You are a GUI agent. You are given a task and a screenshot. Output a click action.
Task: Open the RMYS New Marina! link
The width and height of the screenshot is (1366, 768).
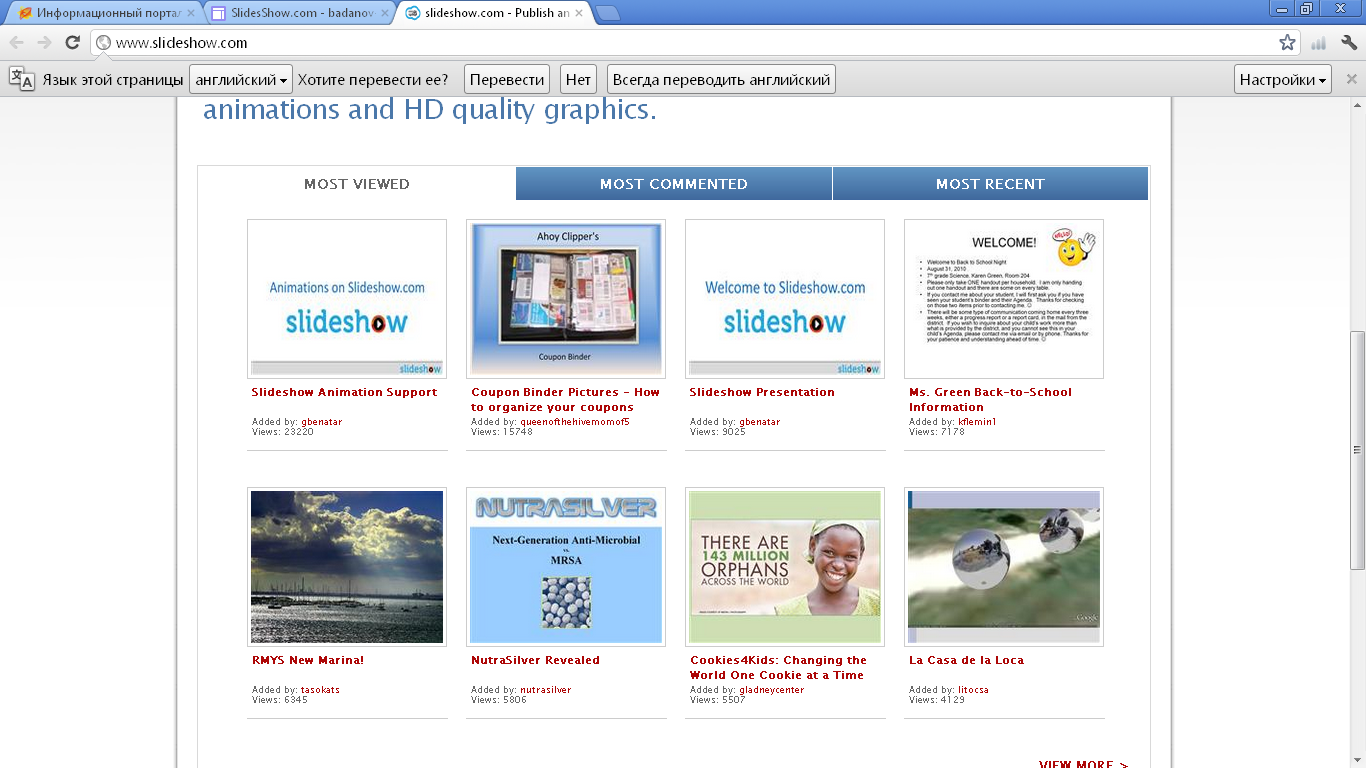(308, 660)
